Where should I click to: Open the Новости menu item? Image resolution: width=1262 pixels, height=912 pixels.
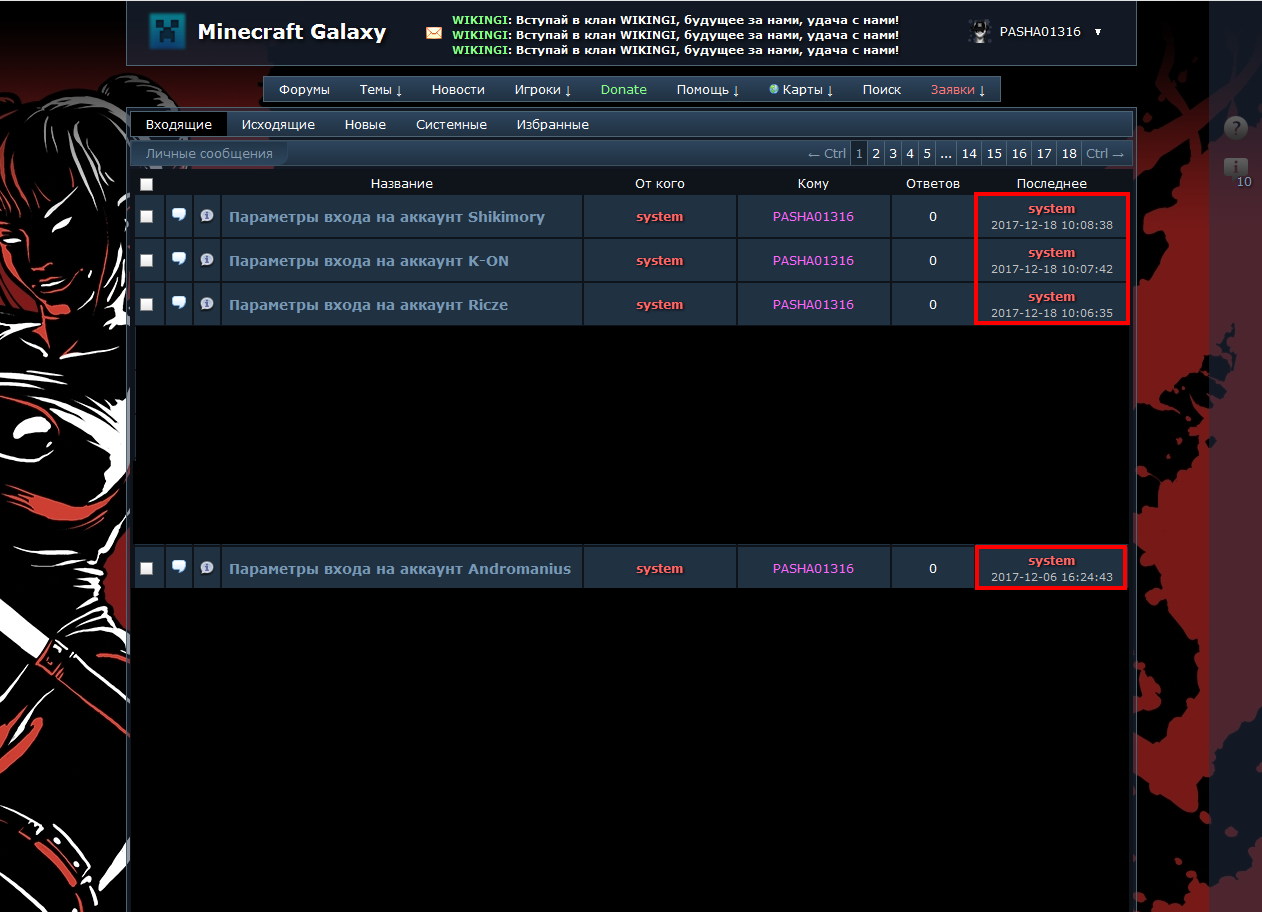tap(458, 90)
